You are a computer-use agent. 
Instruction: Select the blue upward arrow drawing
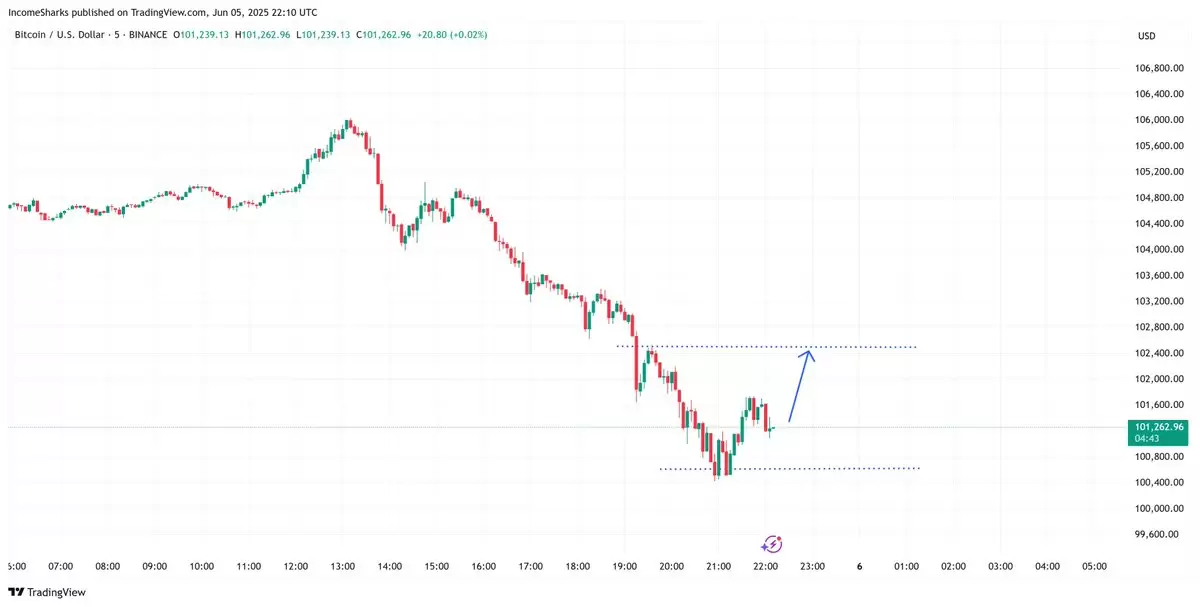pyautogui.click(x=802, y=385)
